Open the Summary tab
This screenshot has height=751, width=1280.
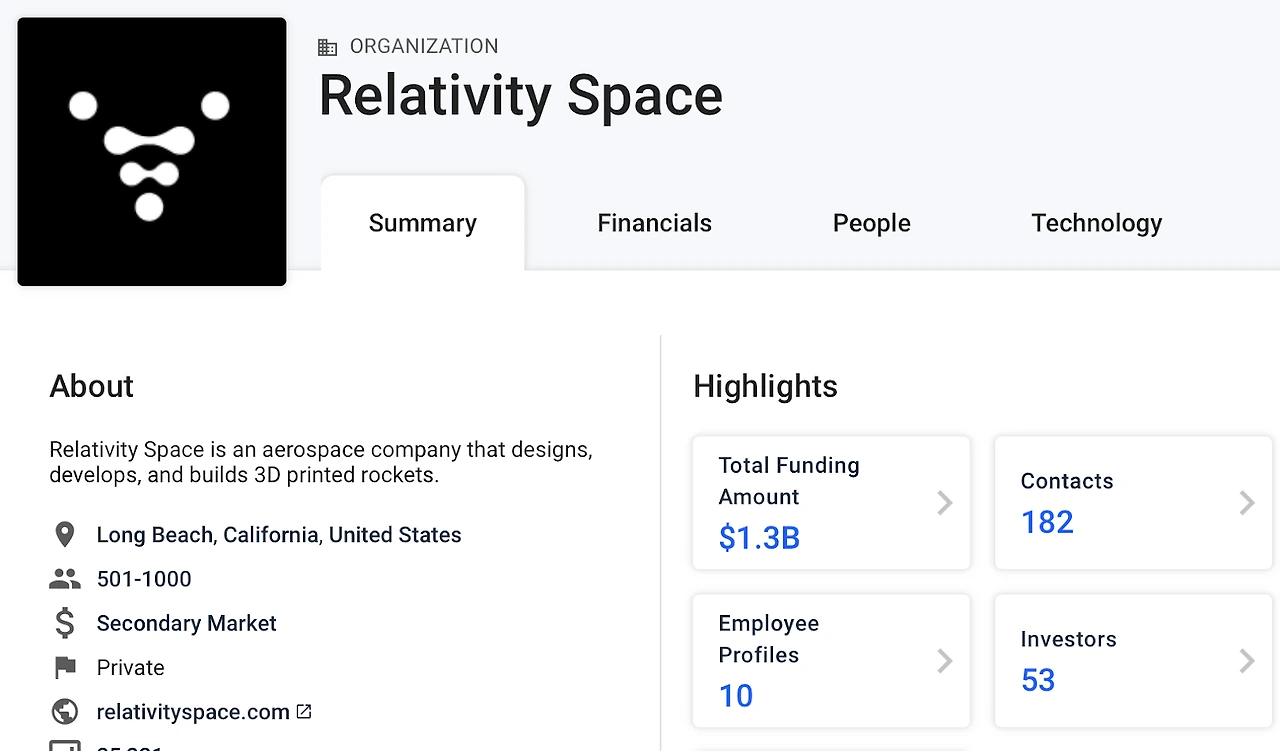(x=422, y=223)
